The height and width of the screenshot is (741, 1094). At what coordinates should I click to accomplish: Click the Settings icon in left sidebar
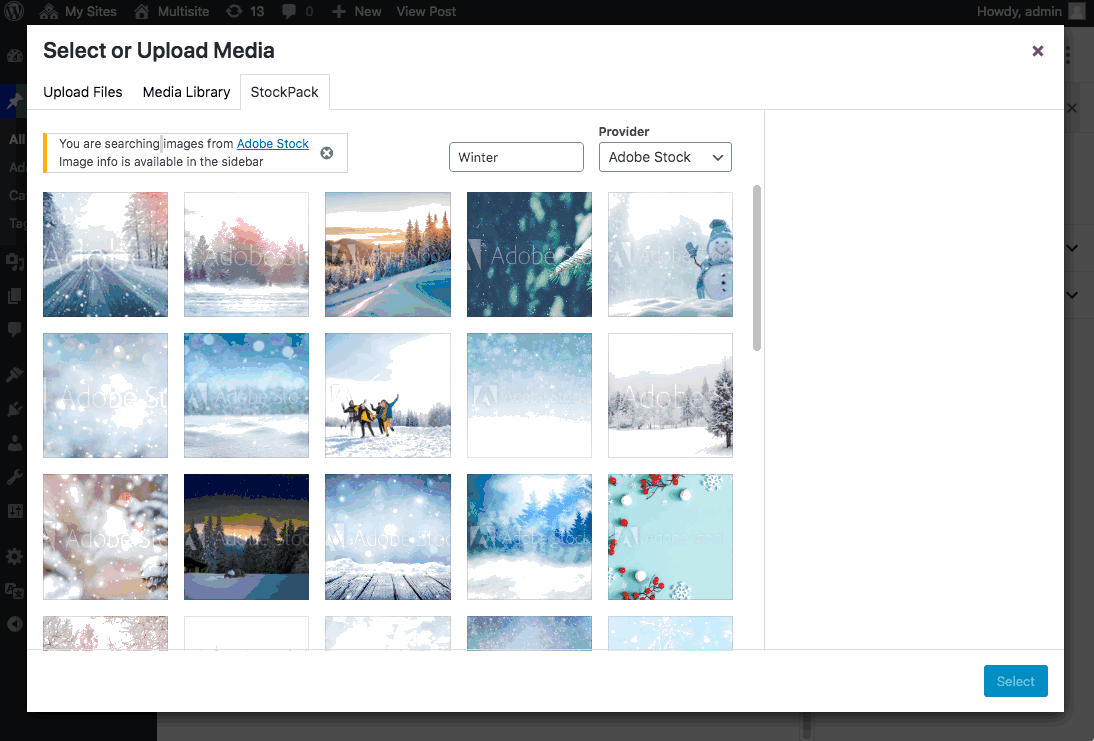click(x=14, y=556)
